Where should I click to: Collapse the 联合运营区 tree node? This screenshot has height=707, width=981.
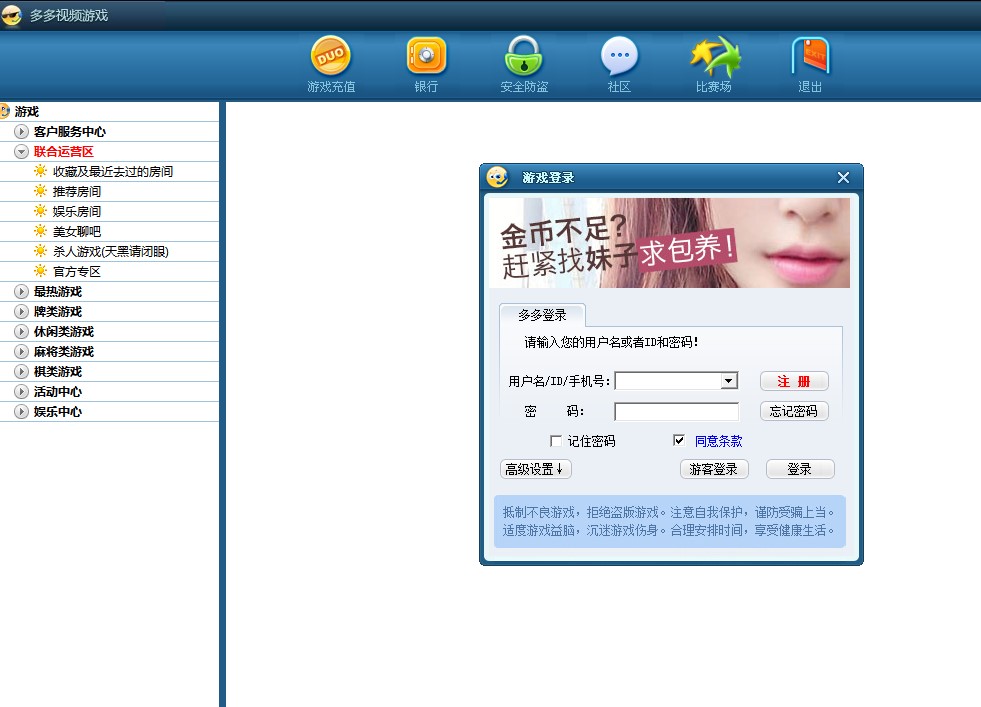[x=21, y=152]
